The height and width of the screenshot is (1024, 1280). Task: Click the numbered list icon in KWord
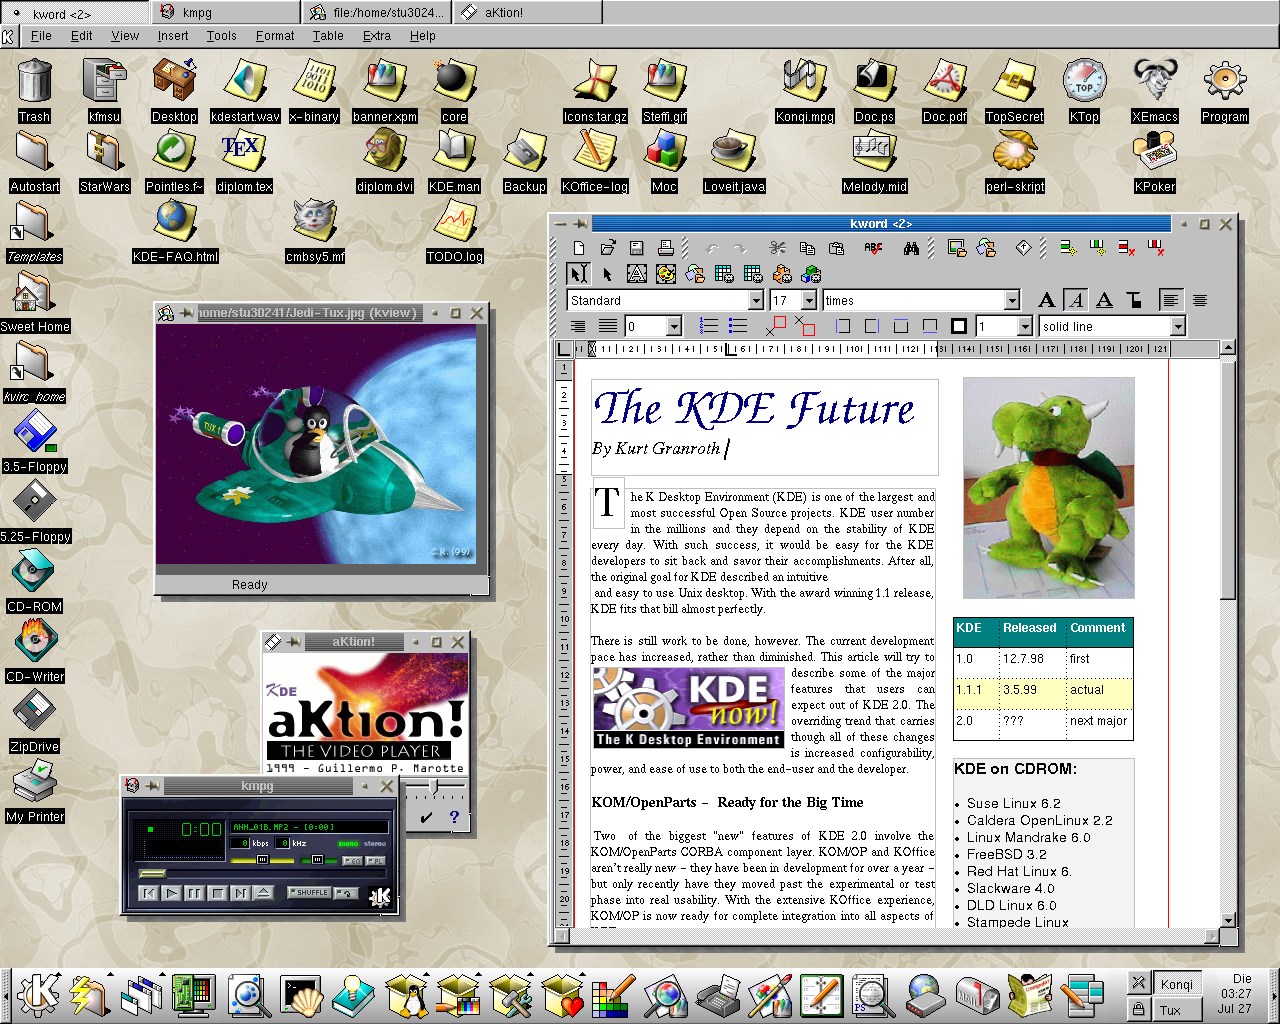point(708,326)
